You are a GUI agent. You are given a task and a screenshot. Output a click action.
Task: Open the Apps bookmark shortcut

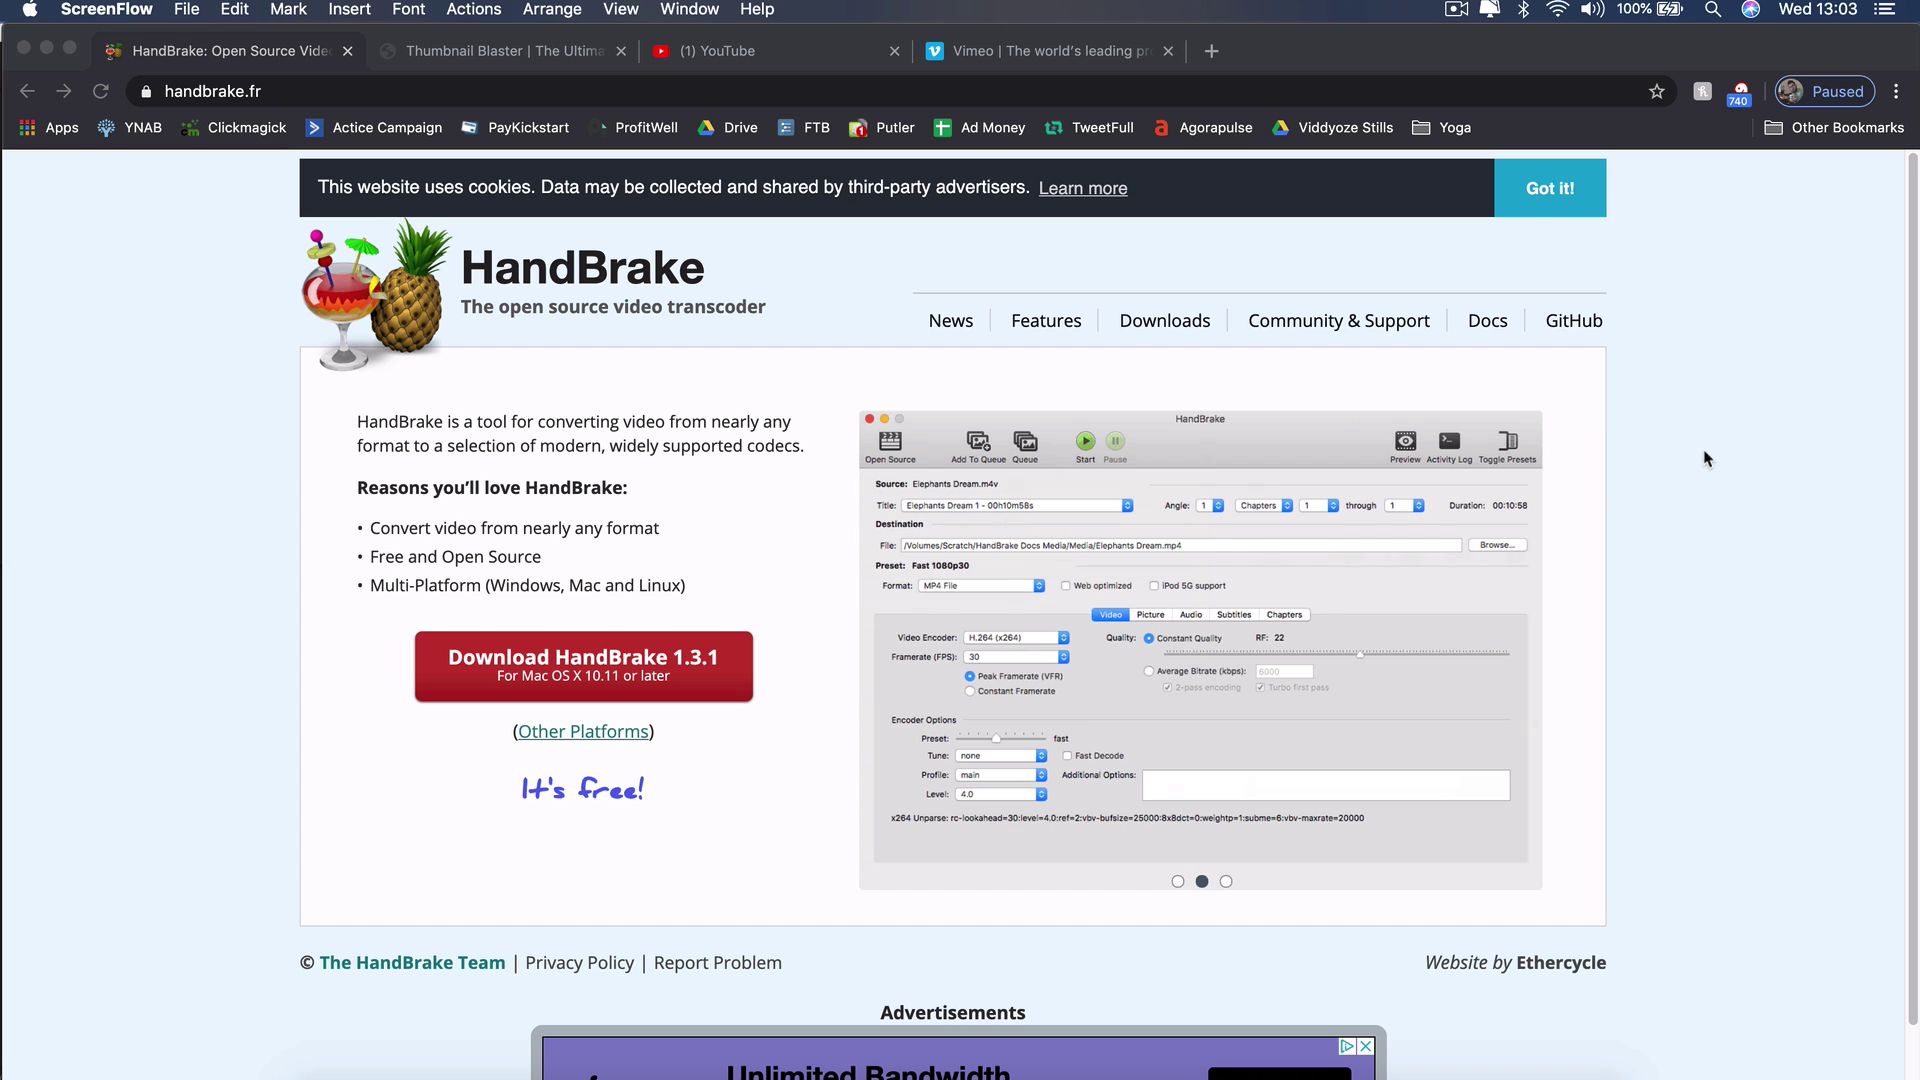[49, 128]
